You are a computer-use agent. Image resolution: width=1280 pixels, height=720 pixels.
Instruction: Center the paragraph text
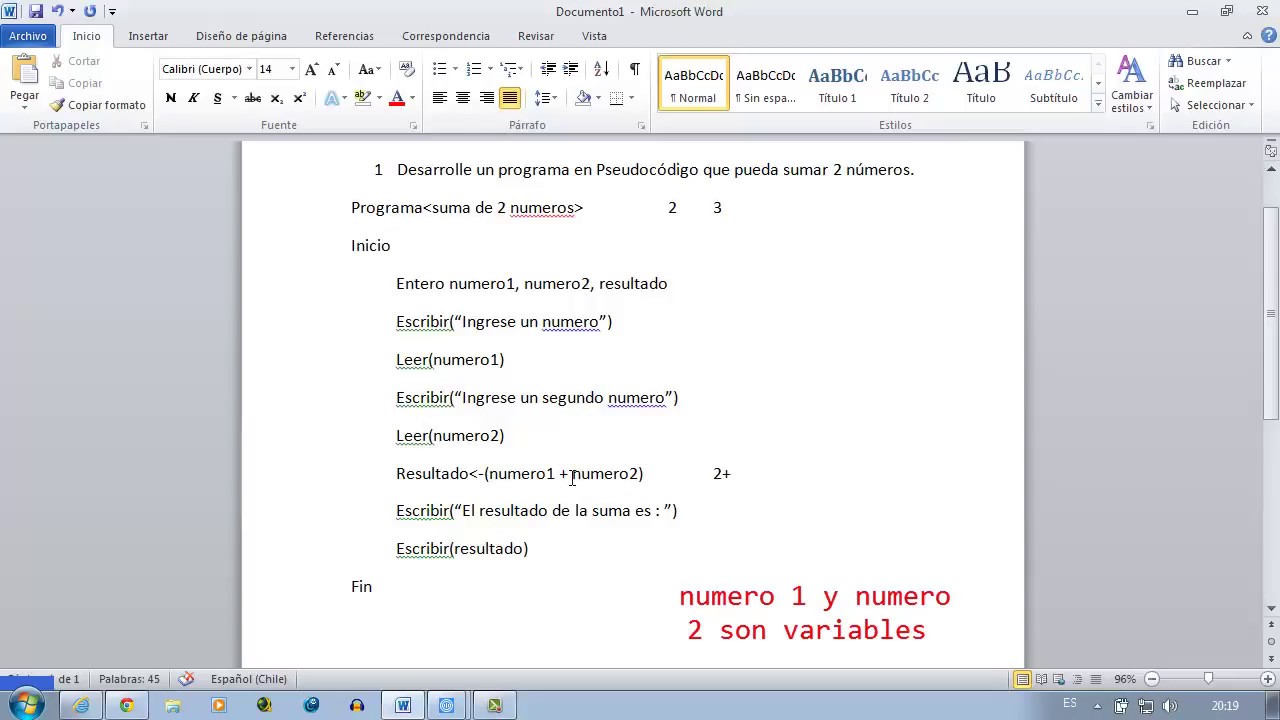(x=462, y=98)
